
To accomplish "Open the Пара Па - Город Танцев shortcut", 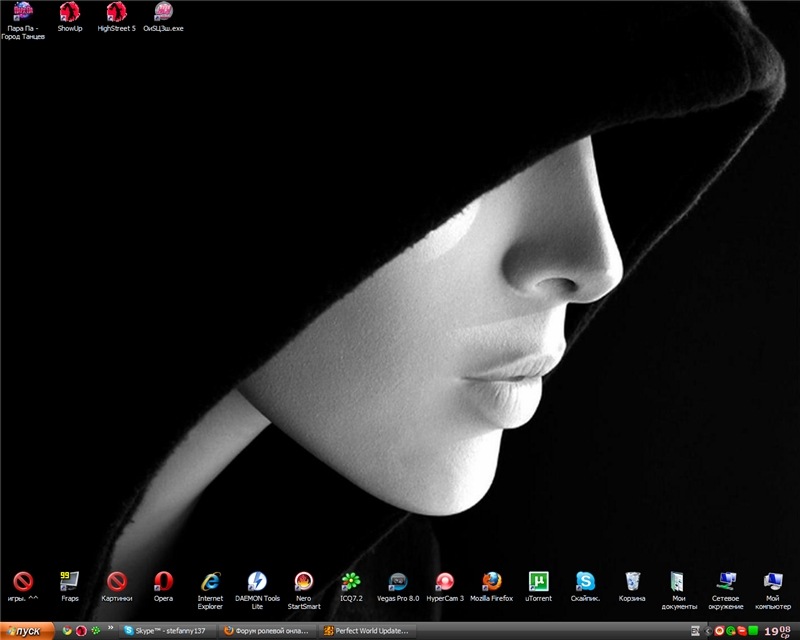I will tap(22, 13).
